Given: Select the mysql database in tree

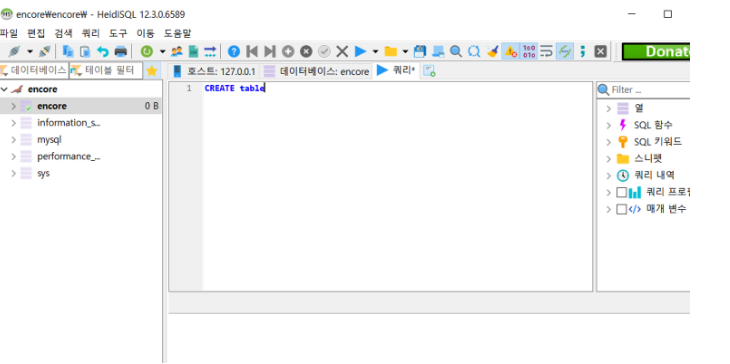Looking at the screenshot, I should [x=49, y=140].
